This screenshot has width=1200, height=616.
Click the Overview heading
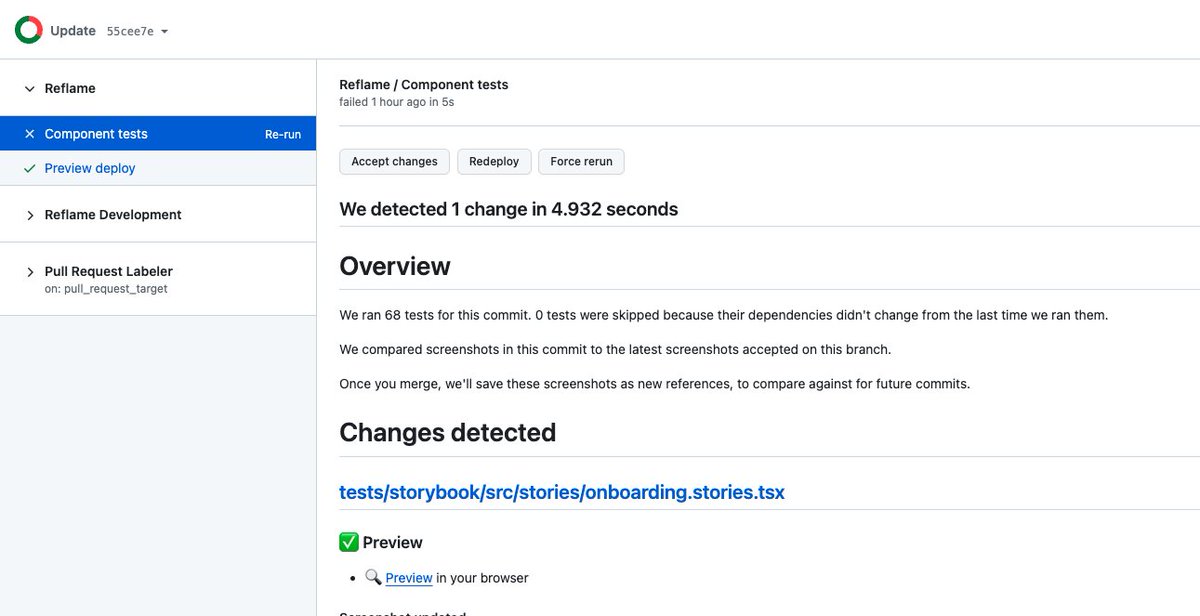tap(395, 266)
